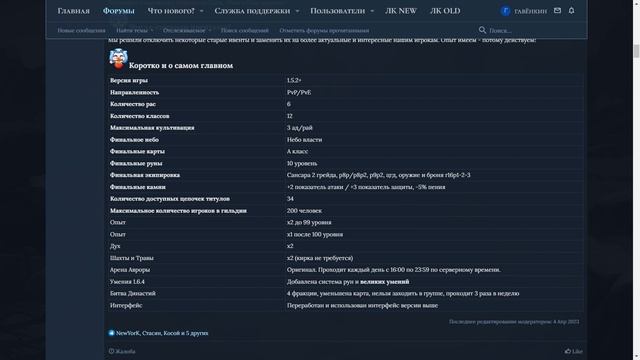This screenshot has width=640, height=360.
Task: Open the ЛК OLD link
Action: click(x=445, y=11)
